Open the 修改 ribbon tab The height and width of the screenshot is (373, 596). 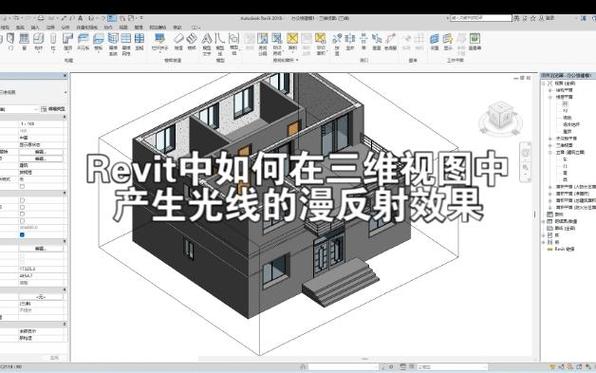pos(178,27)
